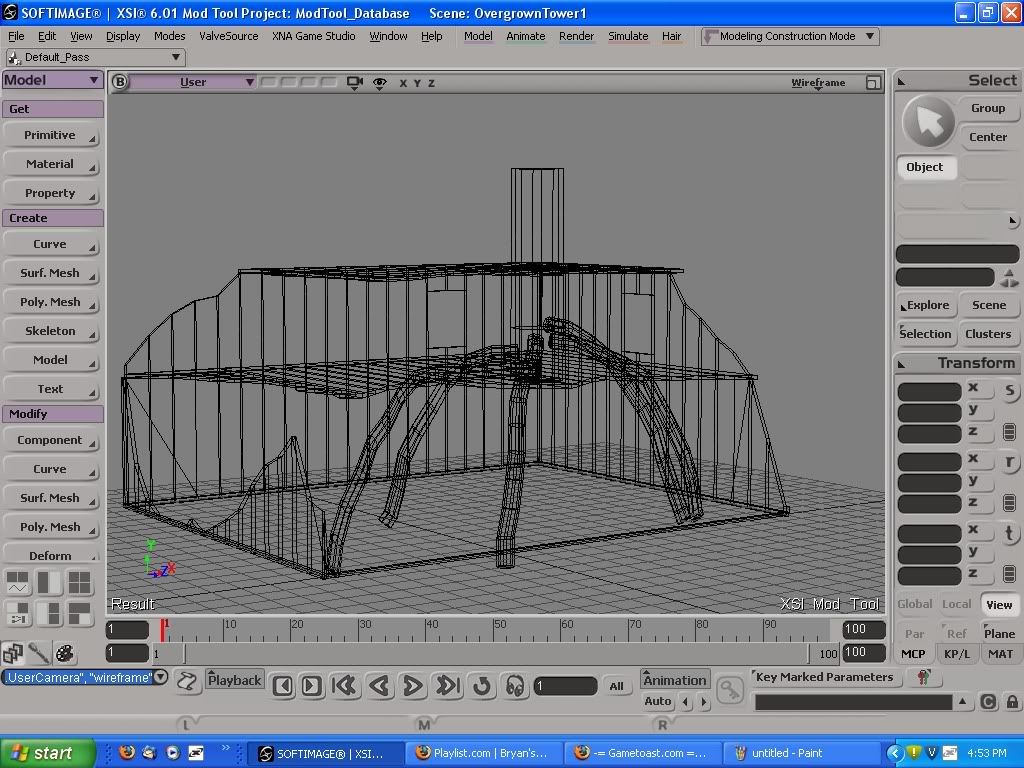The width and height of the screenshot is (1024, 768).
Task: Open the Default_Pass dropdown
Action: (x=96, y=57)
